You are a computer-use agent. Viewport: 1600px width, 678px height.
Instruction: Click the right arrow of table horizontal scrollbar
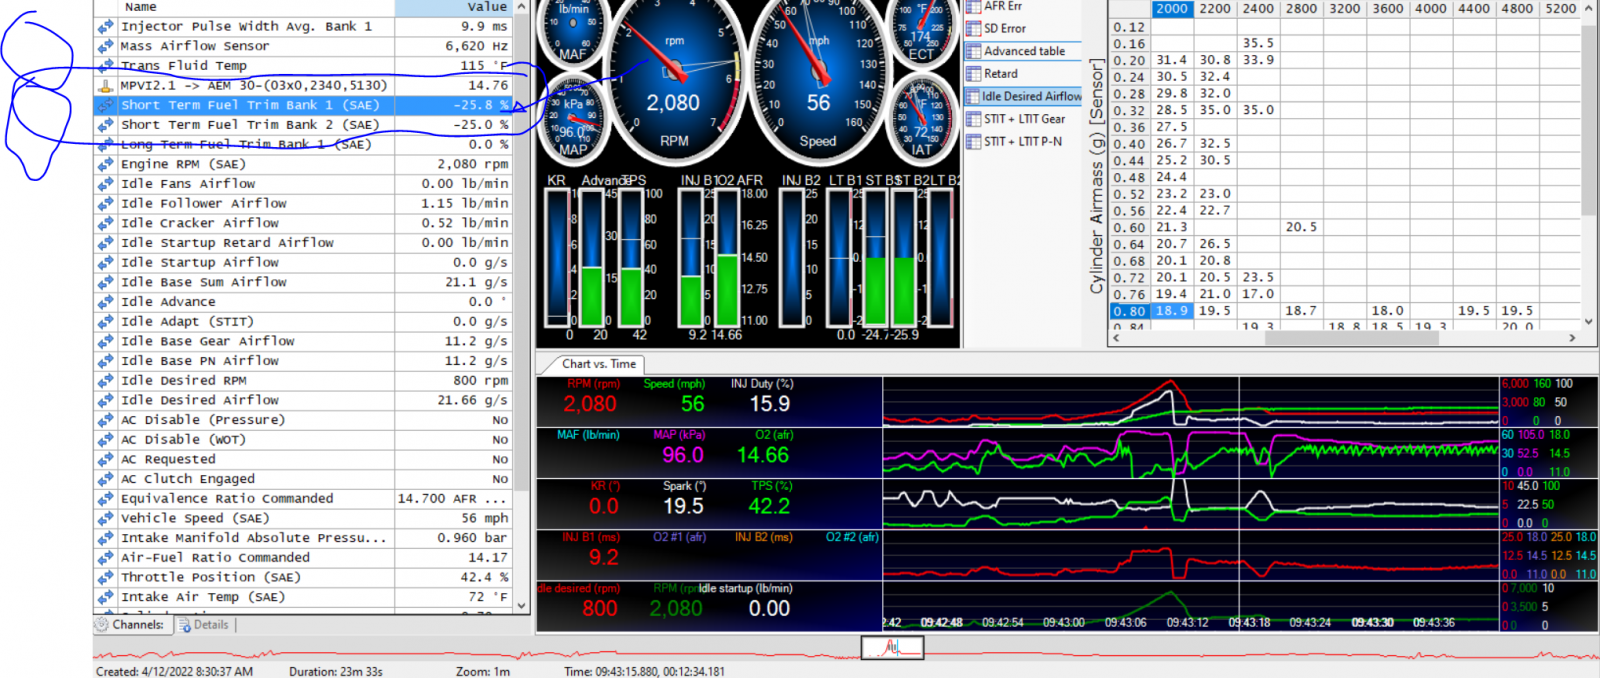(x=1572, y=338)
